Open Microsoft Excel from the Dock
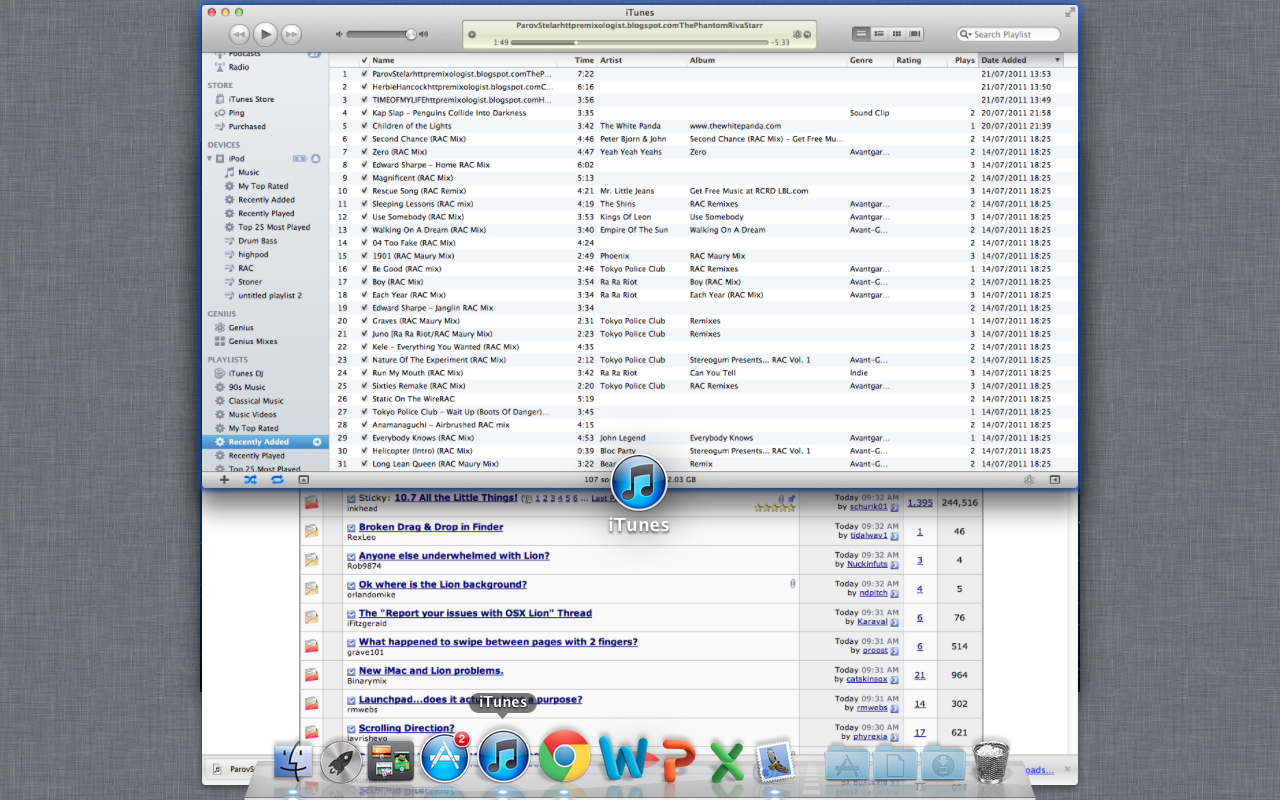 [x=727, y=762]
